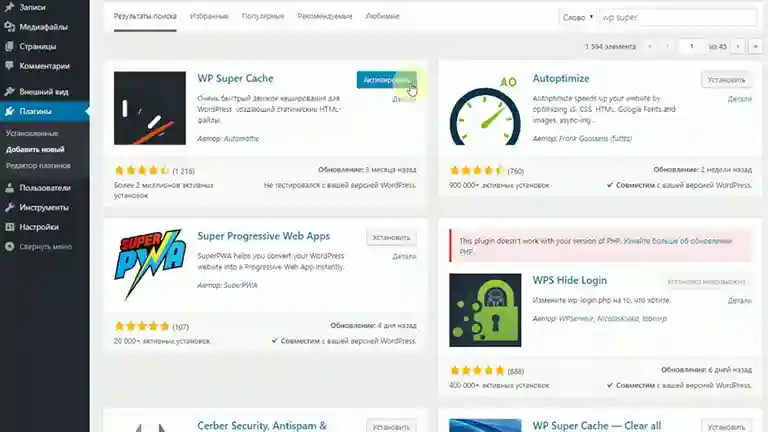The width and height of the screenshot is (768, 432).
Task: Switch to Результаты поиска tab
Action: pyautogui.click(x=145, y=16)
